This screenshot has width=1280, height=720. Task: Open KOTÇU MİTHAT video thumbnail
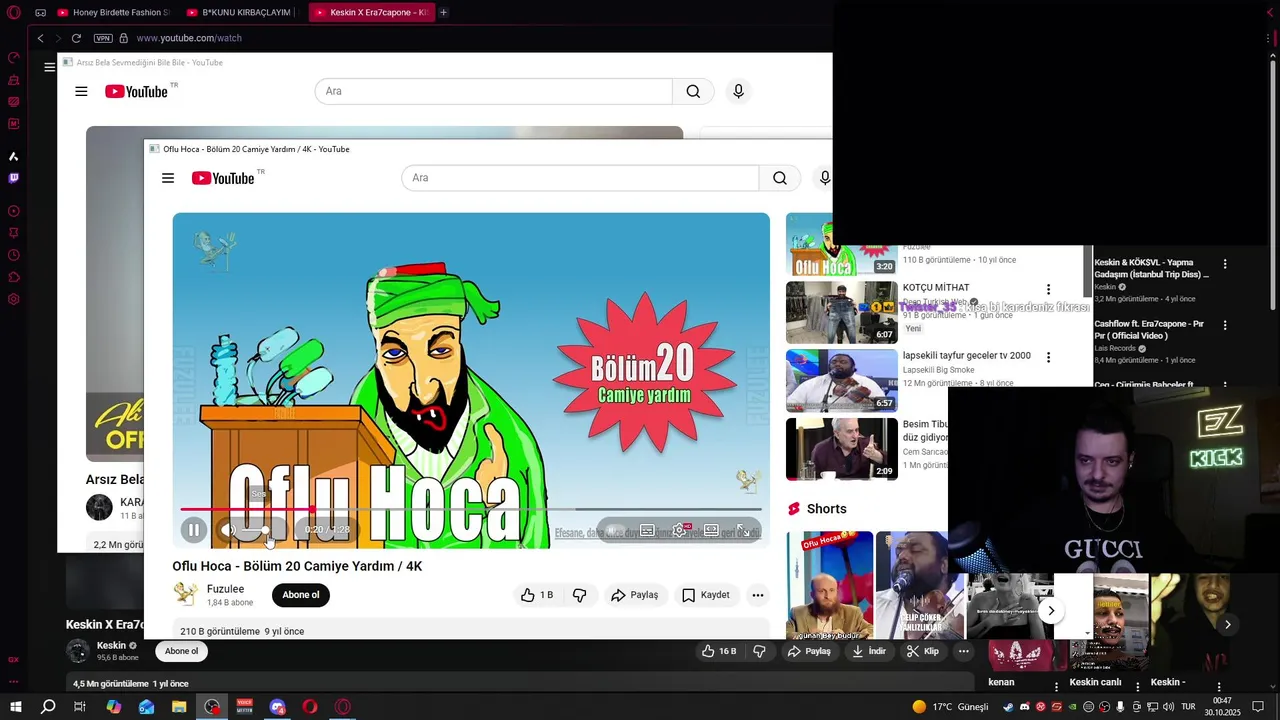842,312
